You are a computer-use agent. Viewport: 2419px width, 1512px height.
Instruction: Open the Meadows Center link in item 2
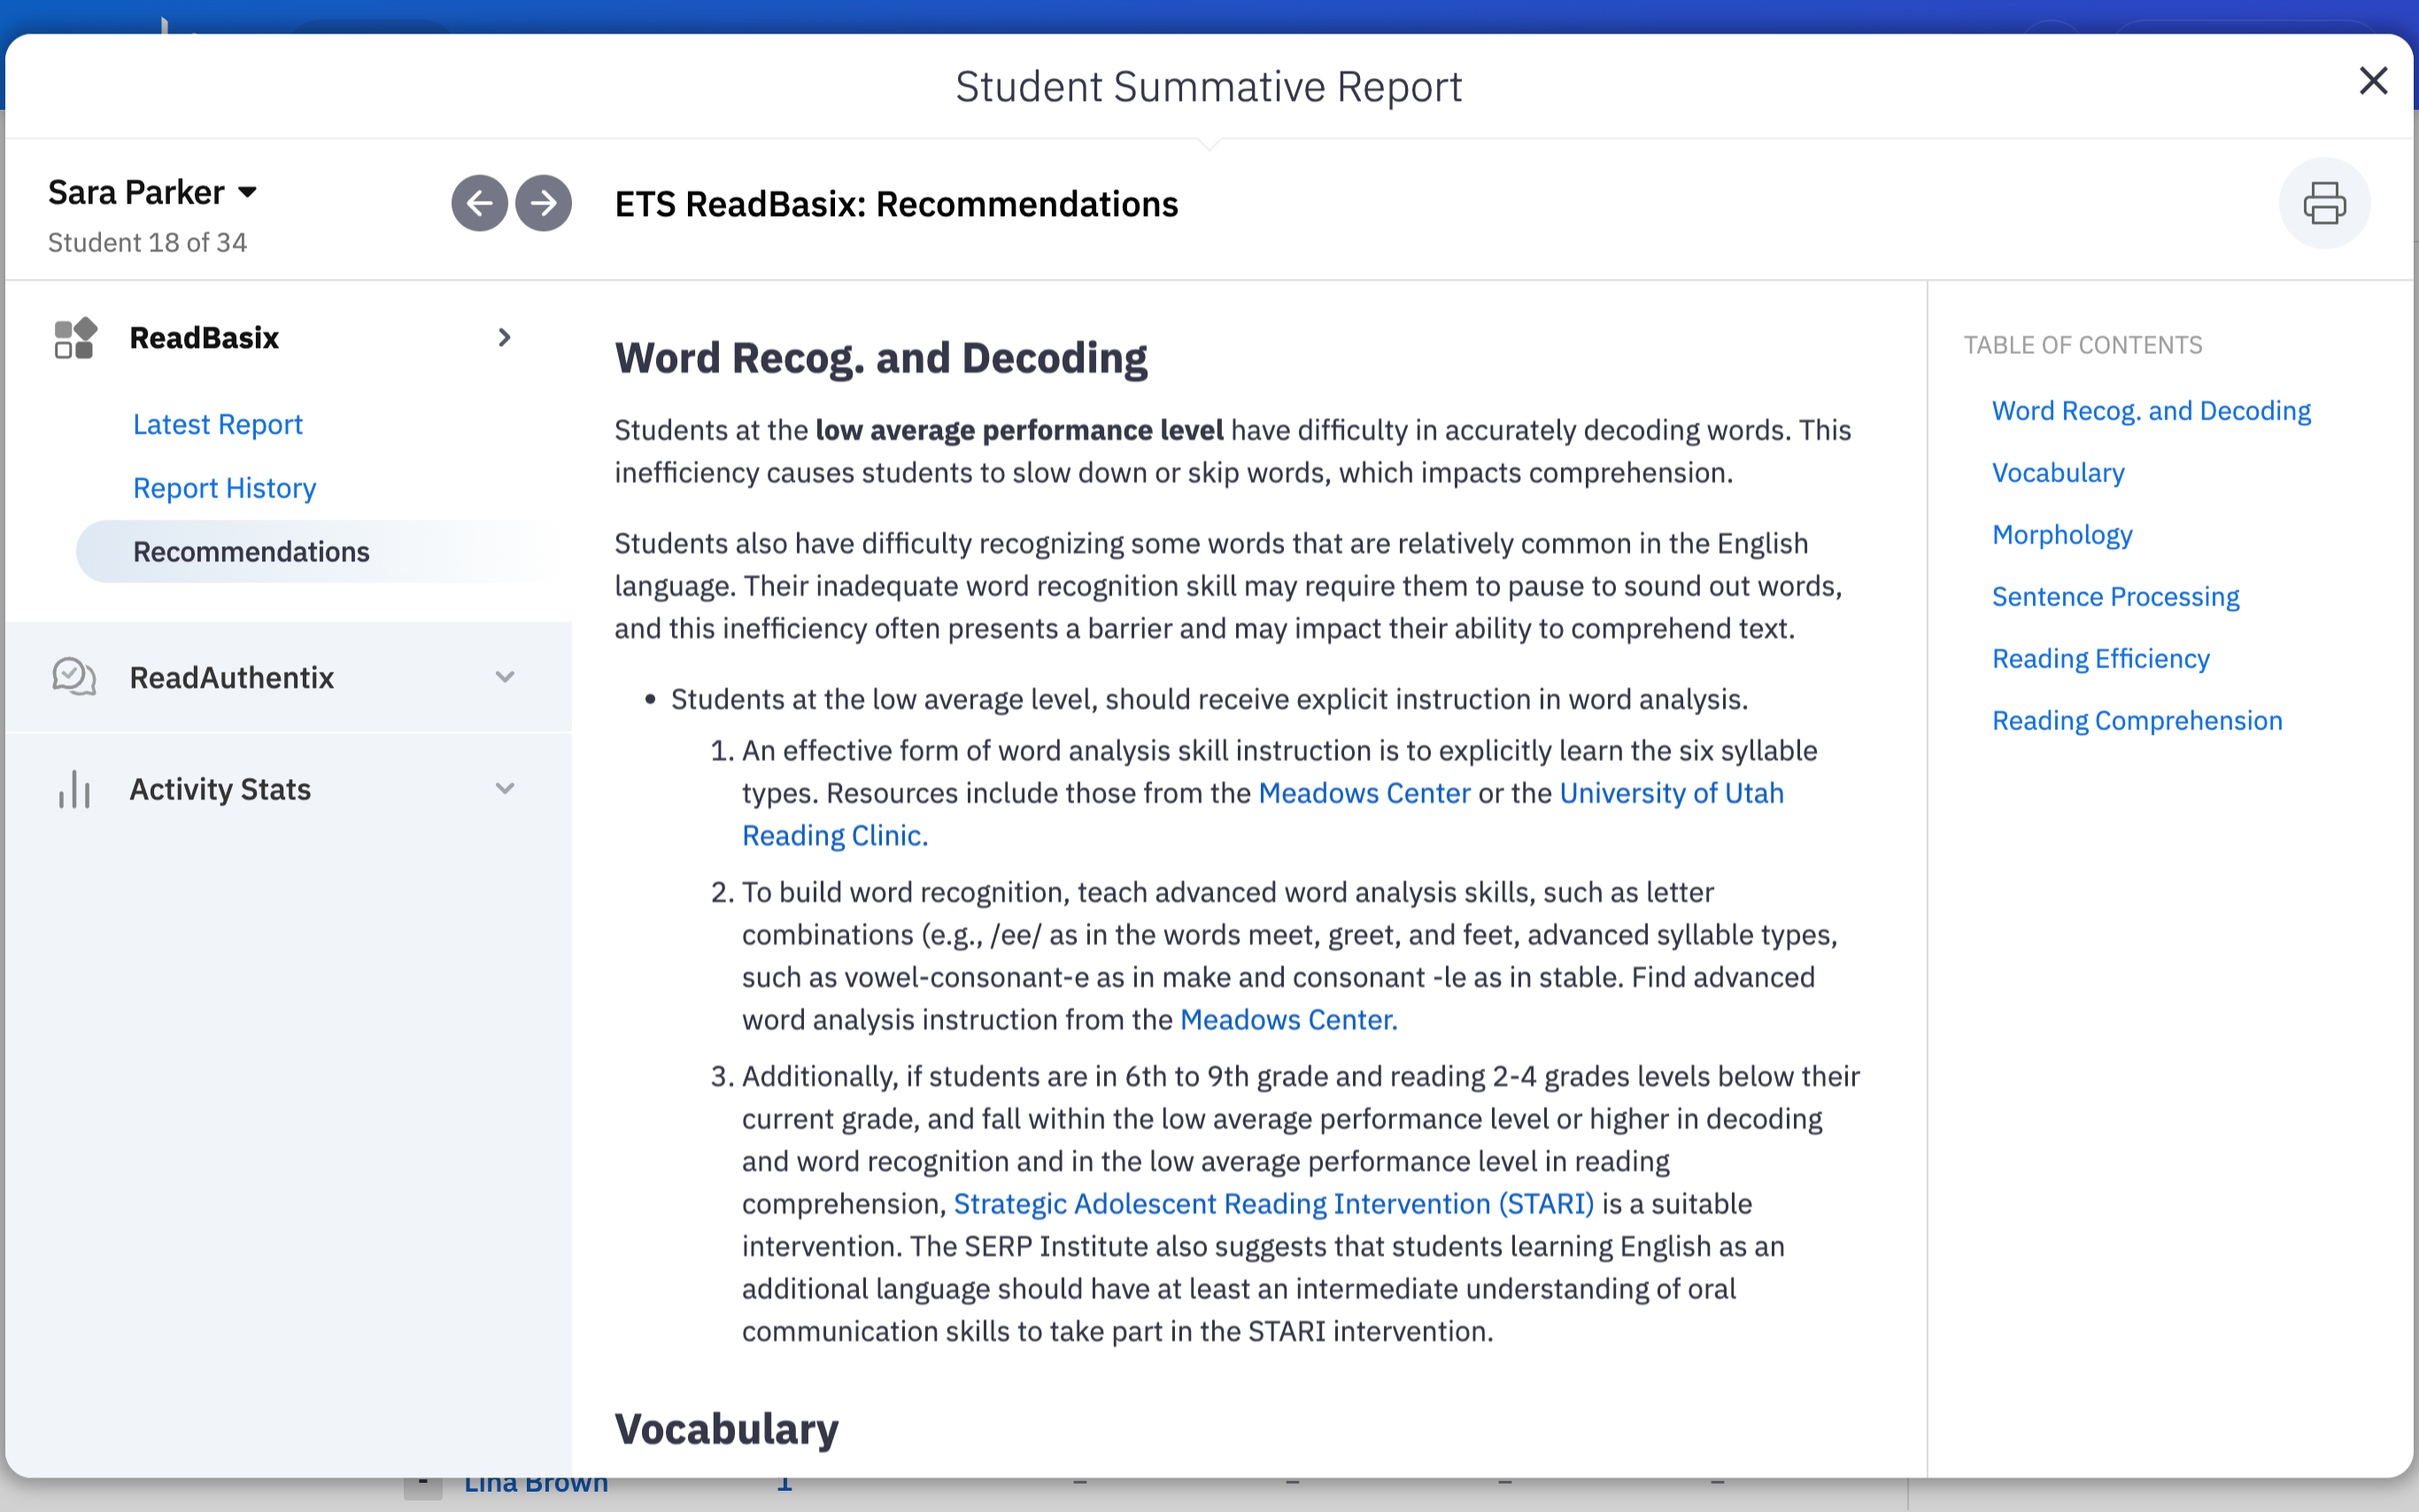click(1288, 1020)
